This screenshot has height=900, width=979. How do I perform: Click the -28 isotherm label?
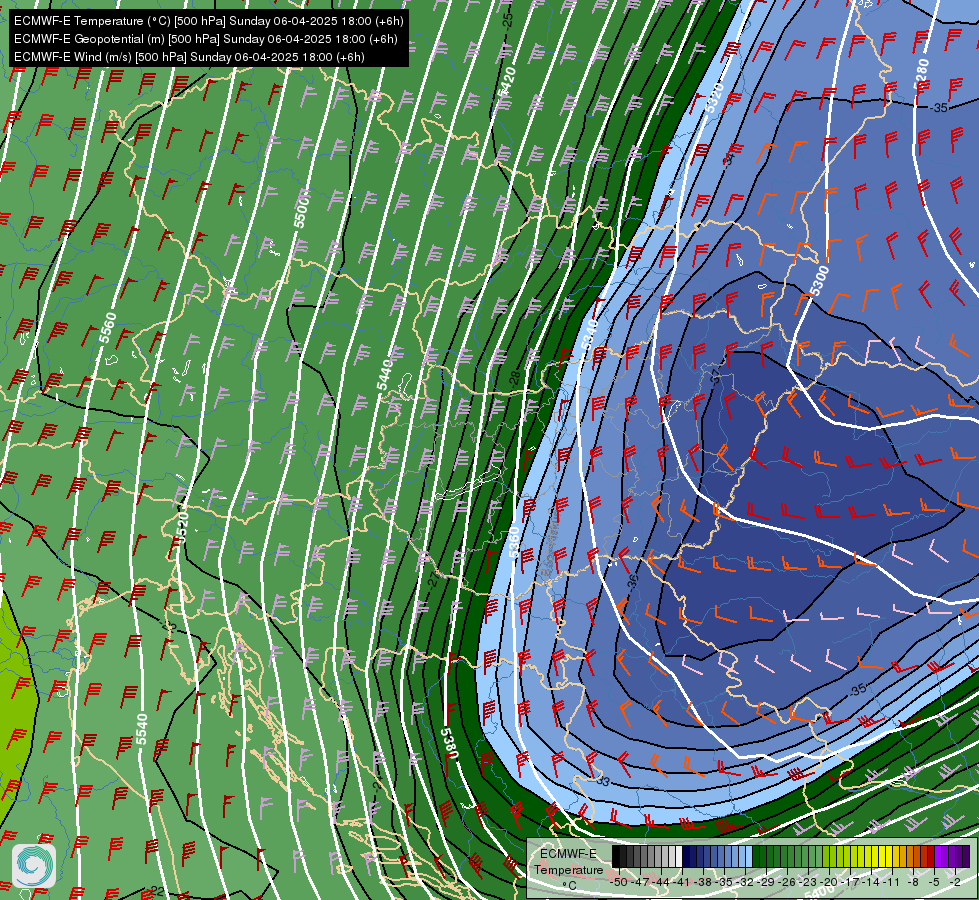pos(514,378)
